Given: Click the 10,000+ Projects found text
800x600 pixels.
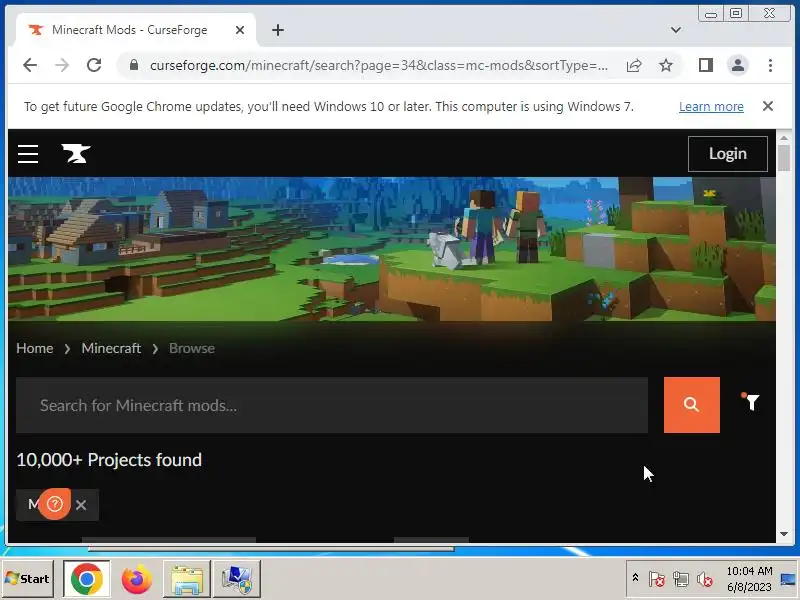Looking at the screenshot, I should click(109, 460).
